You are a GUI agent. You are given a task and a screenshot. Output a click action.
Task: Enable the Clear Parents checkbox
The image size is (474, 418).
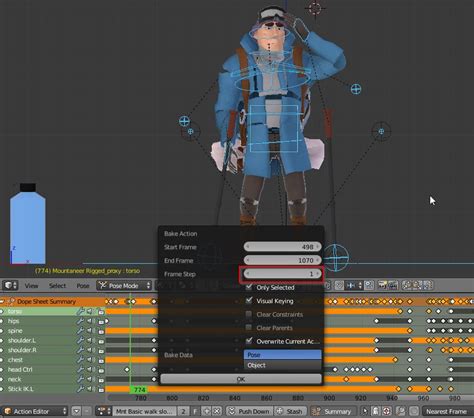[x=249, y=327]
